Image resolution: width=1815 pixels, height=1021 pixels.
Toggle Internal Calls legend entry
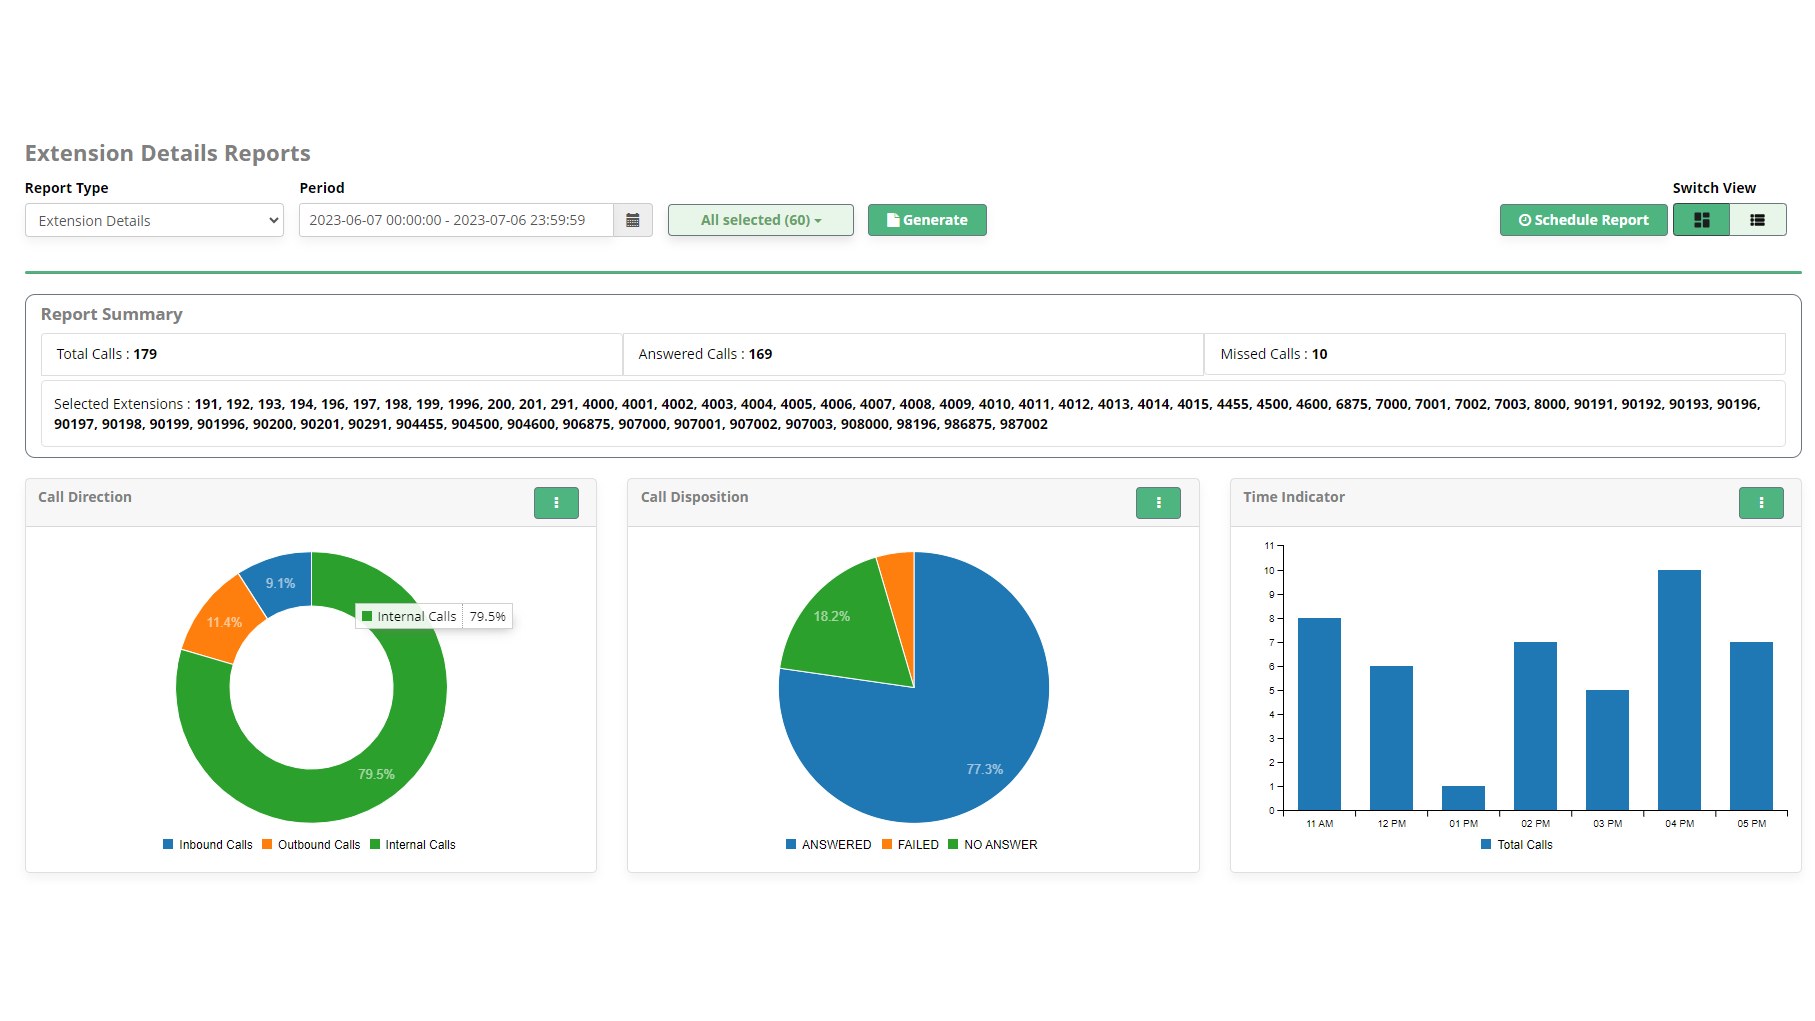(413, 845)
